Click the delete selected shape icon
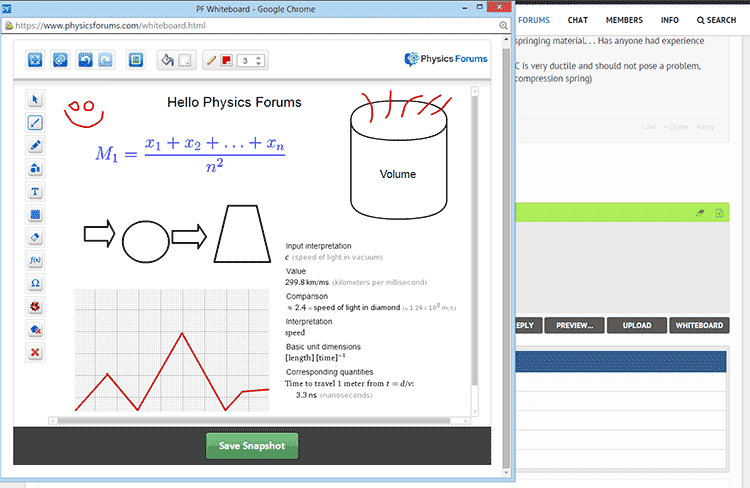Image resolution: width=750 pixels, height=488 pixels. 35,330
